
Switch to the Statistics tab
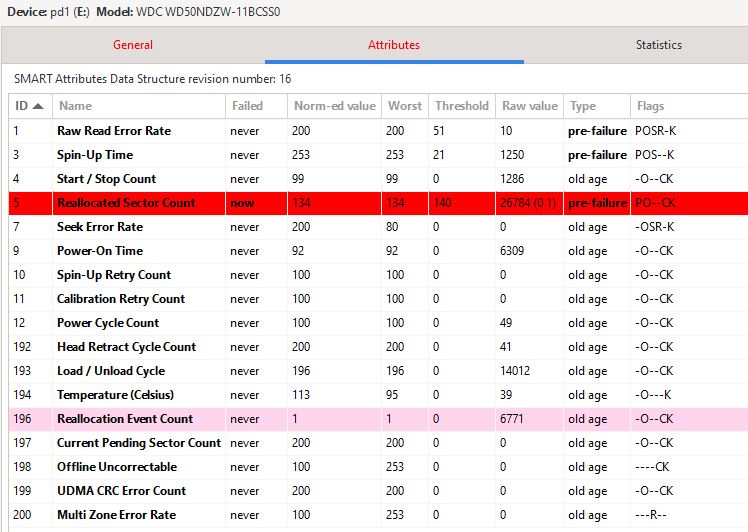[x=658, y=45]
